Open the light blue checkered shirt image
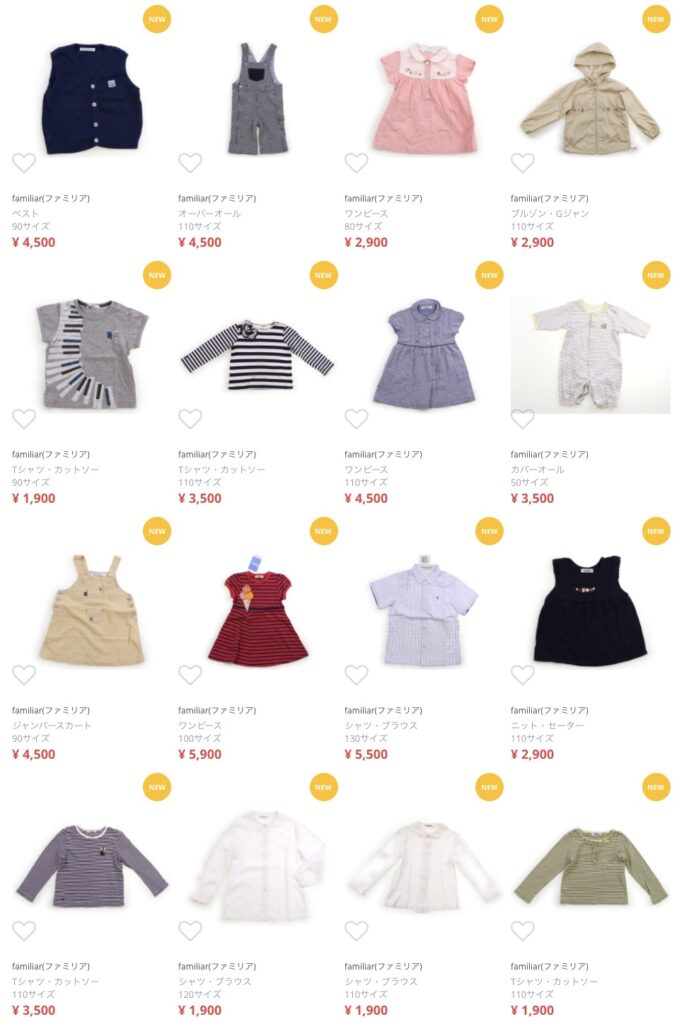This screenshot has height=1024, width=684. (x=424, y=613)
